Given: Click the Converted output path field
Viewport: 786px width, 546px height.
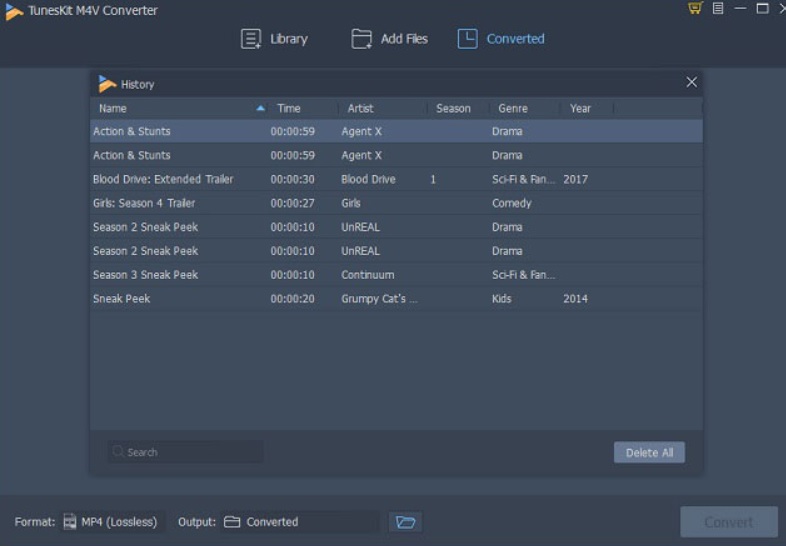Looking at the screenshot, I should [x=299, y=522].
